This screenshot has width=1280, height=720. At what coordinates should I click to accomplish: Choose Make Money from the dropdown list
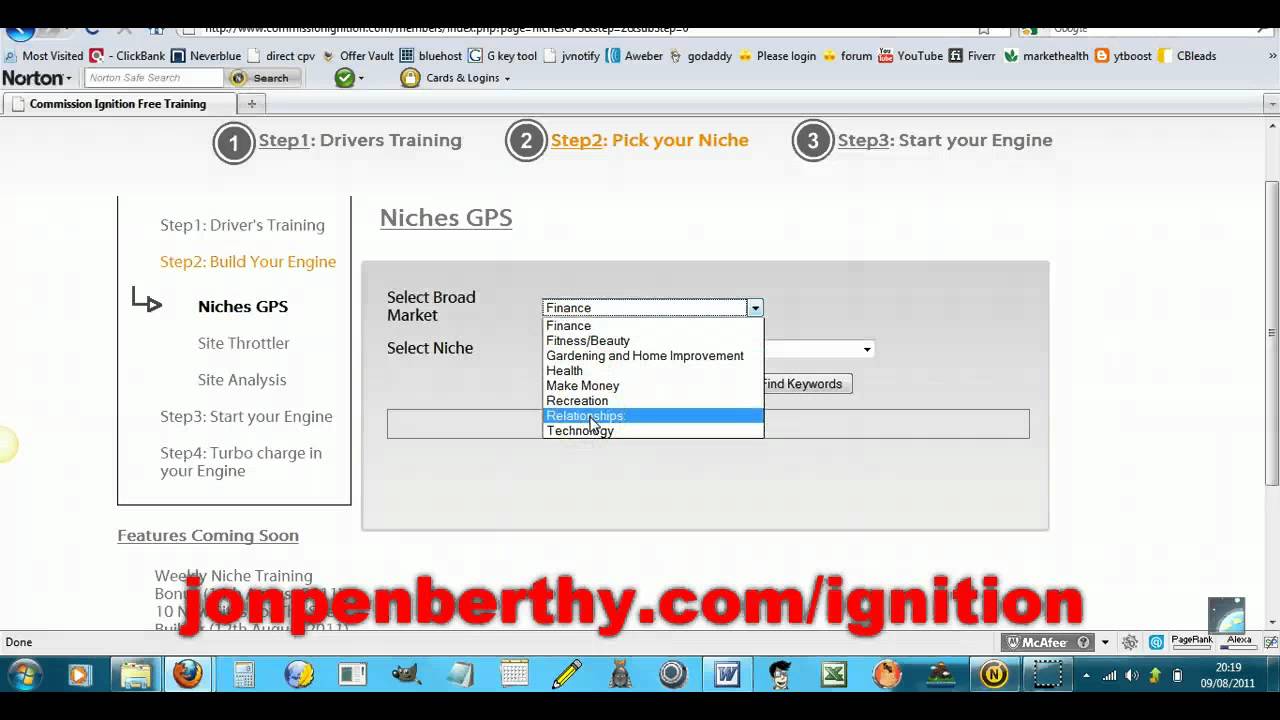point(653,386)
